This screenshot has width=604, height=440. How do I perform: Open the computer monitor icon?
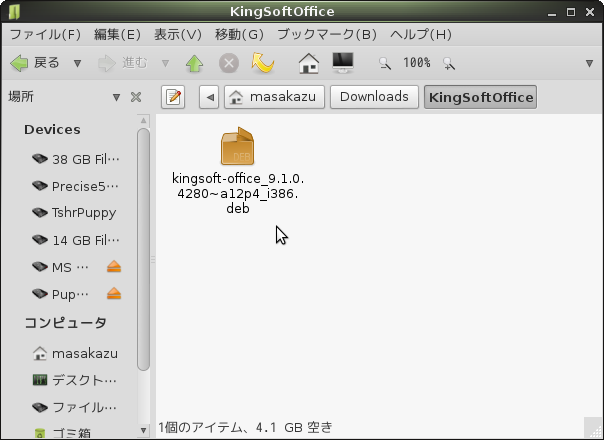pyautogui.click(x=343, y=63)
